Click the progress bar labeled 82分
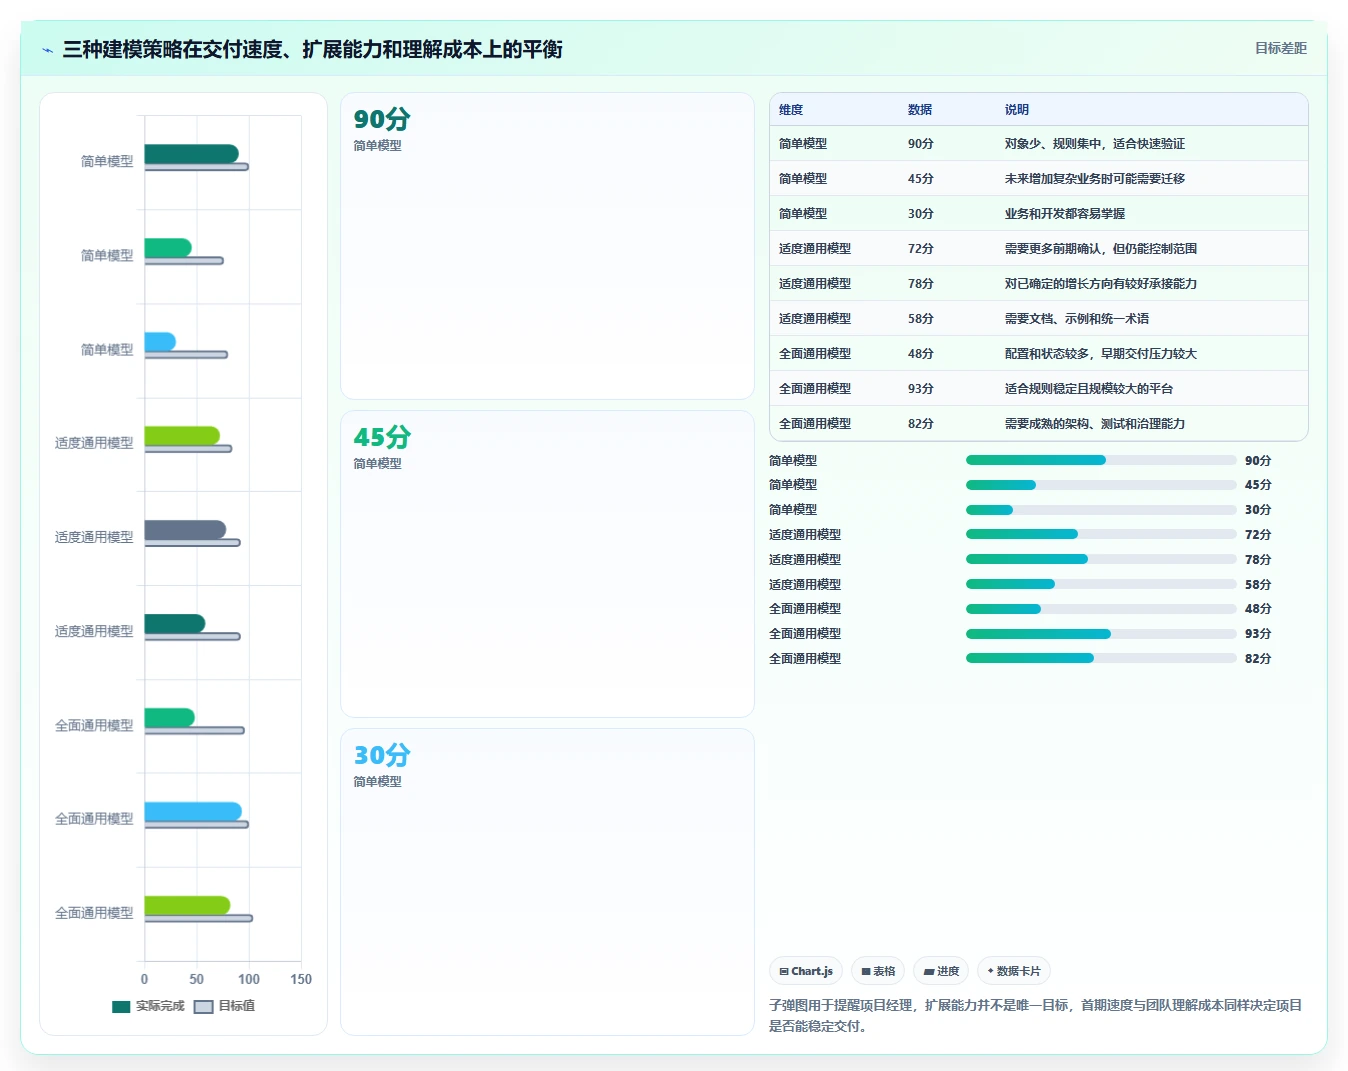 [1101, 658]
